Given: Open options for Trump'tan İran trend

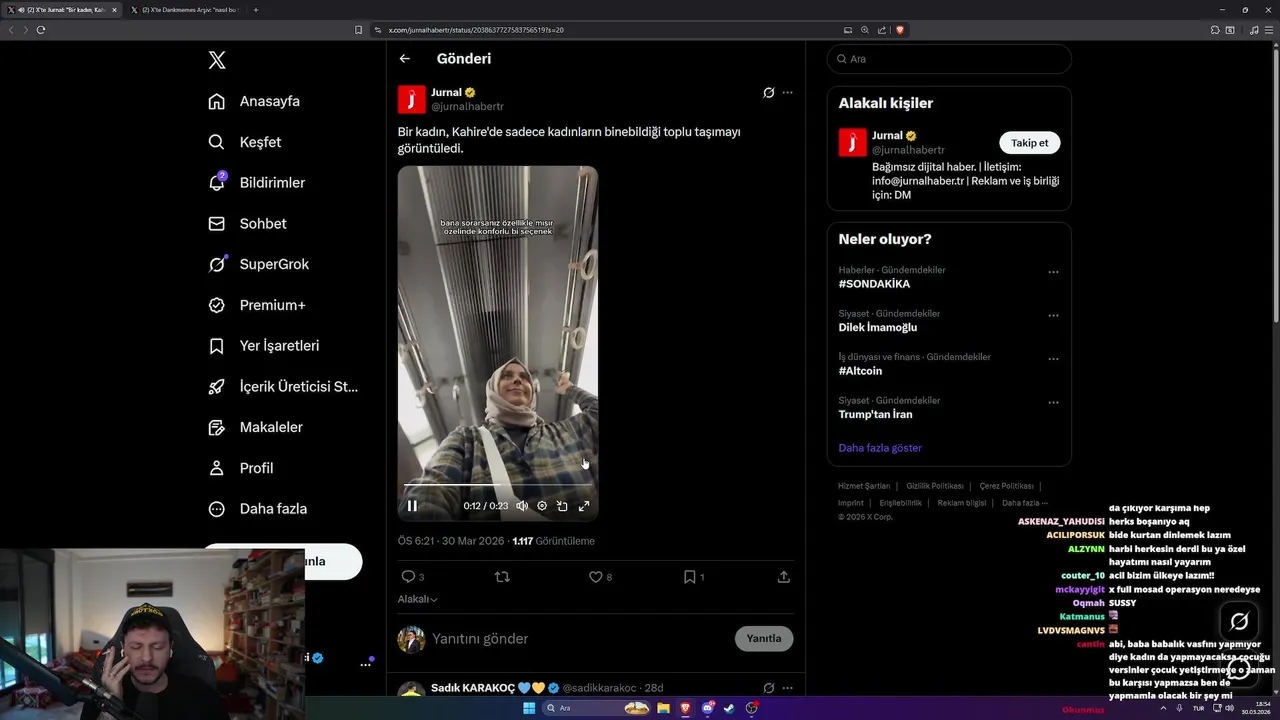Looking at the screenshot, I should pyautogui.click(x=1053, y=402).
